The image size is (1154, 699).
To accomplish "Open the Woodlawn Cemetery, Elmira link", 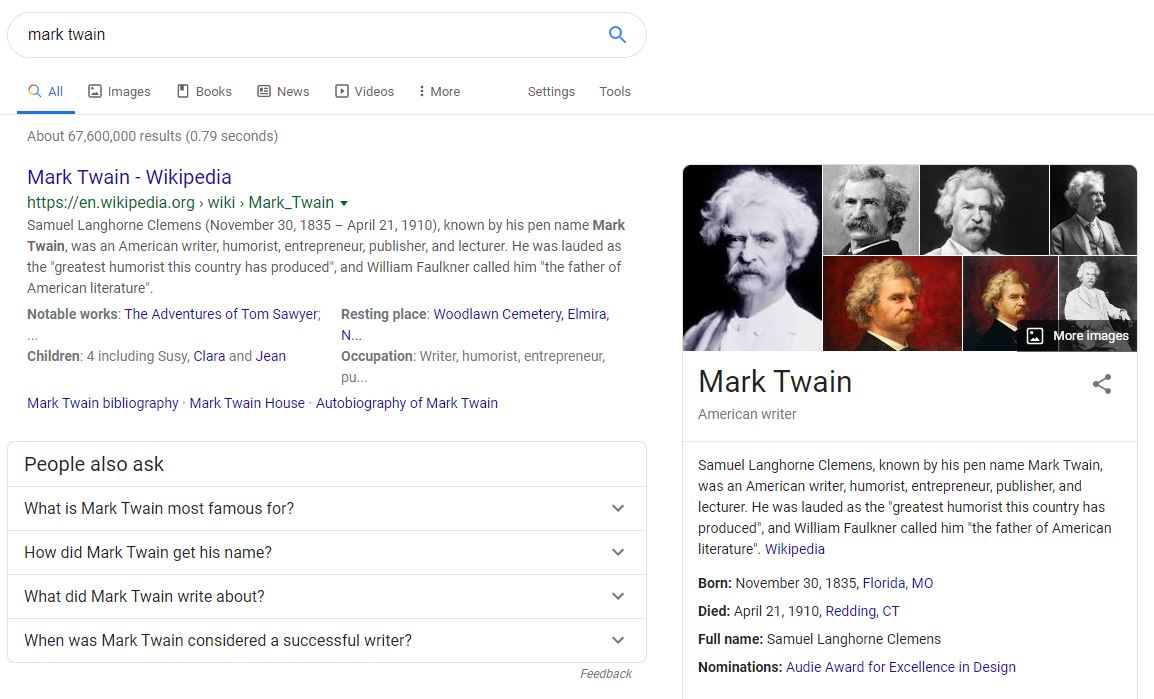I will 521,314.
